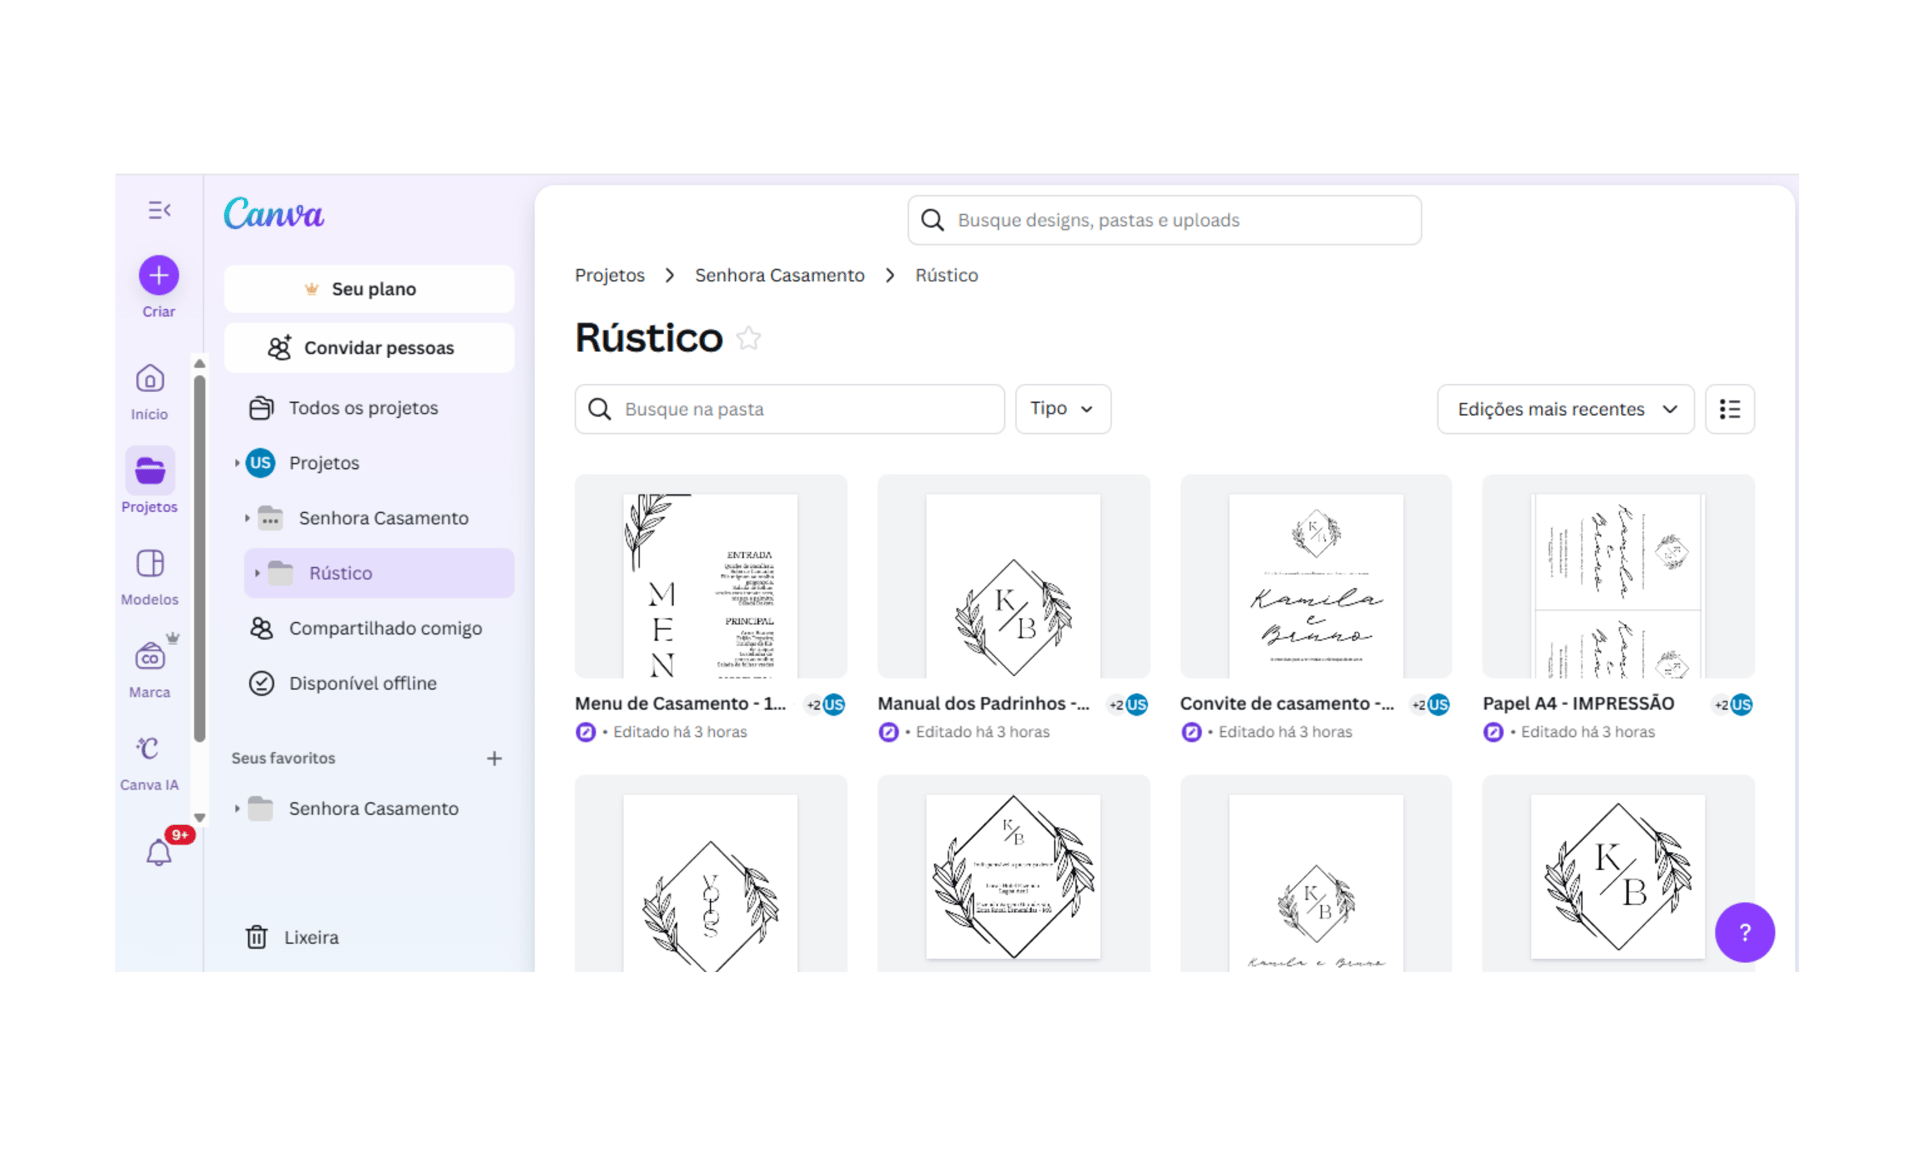Open the Marca brand kit icon
This screenshot has height=1152, width=1920.
[x=150, y=657]
